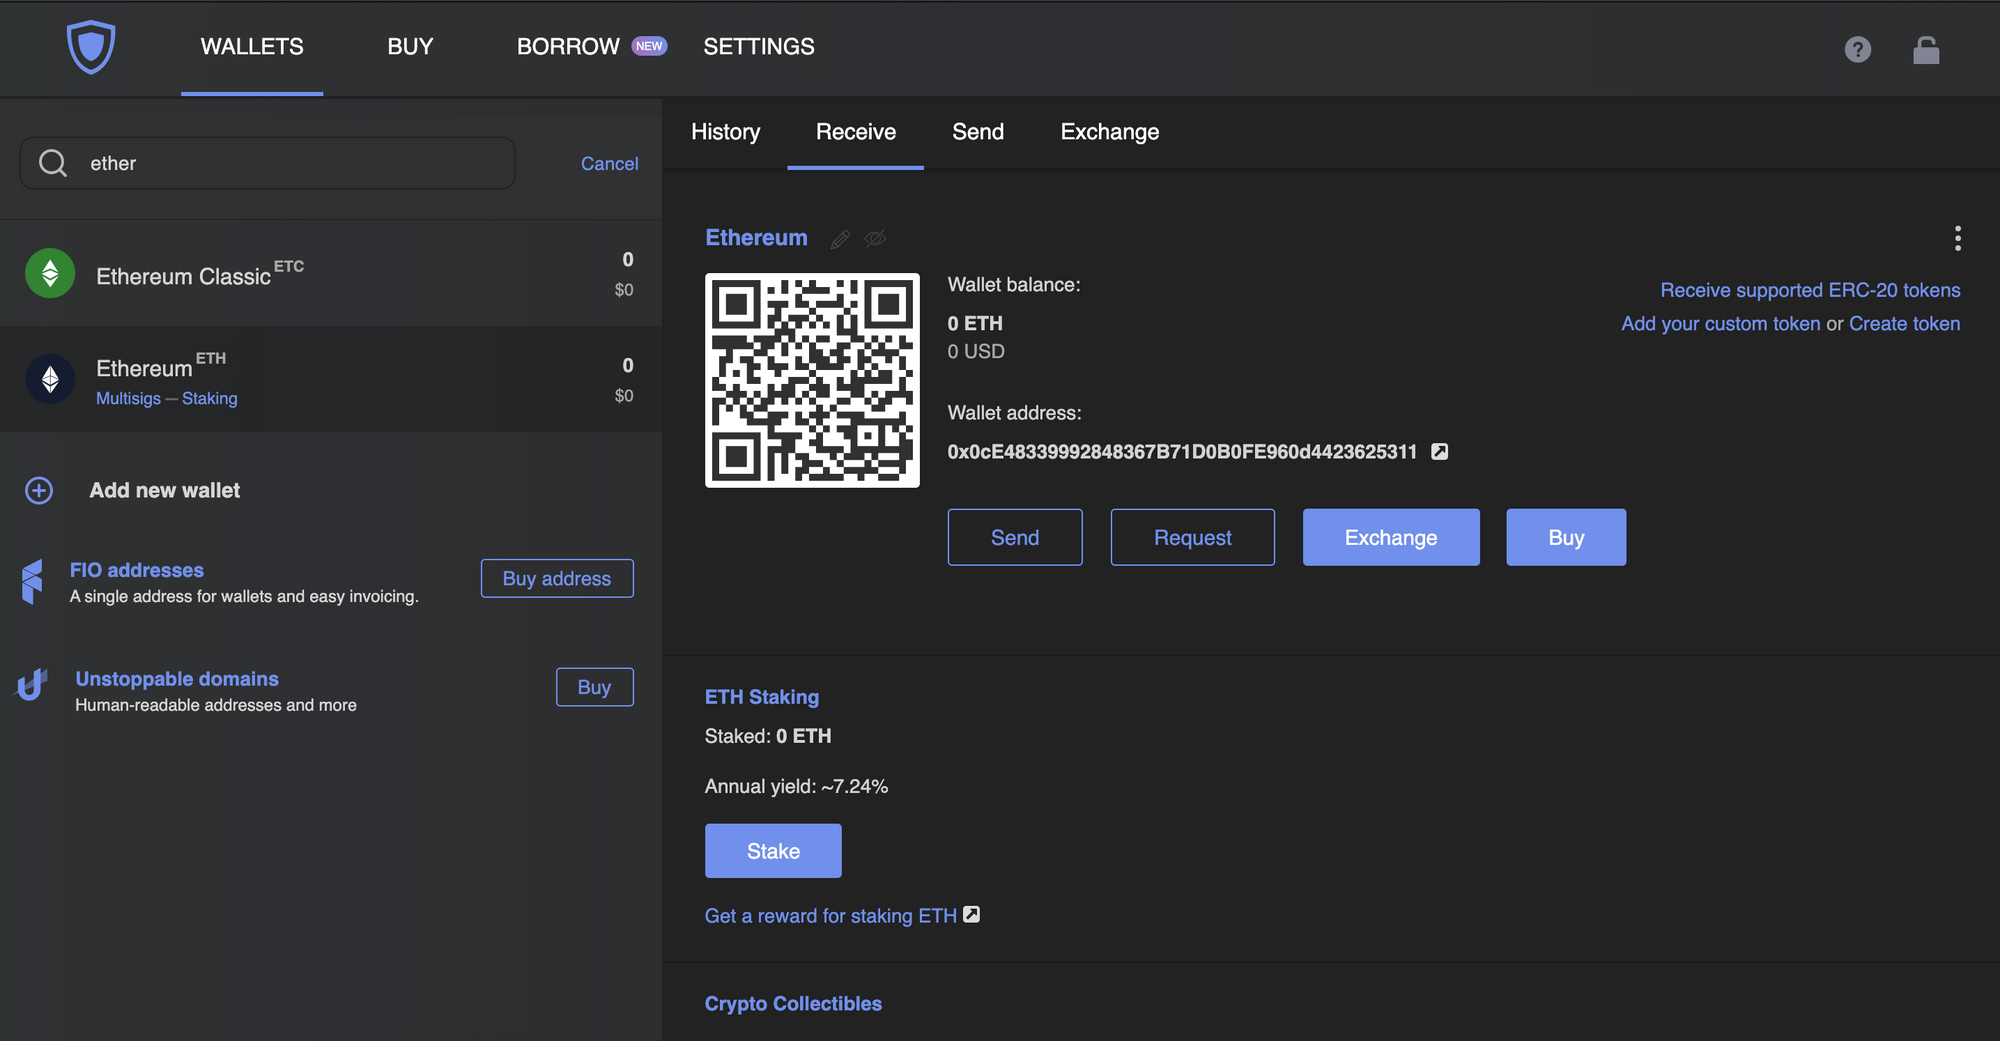Image resolution: width=2000 pixels, height=1041 pixels.
Task: Switch to the Send tab
Action: tap(978, 132)
